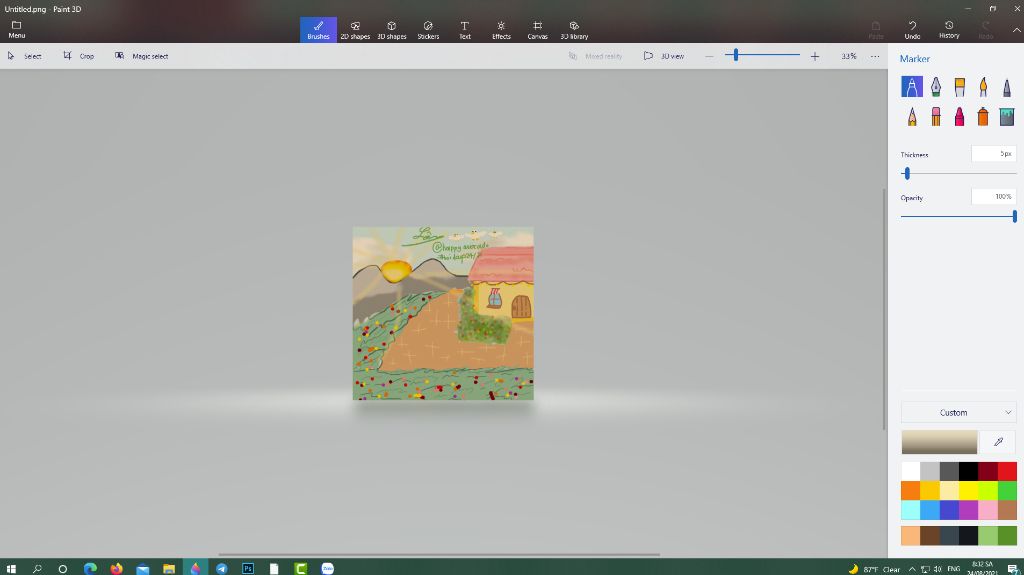The height and width of the screenshot is (575, 1024).
Task: Edit the Opacity percentage field
Action: (993, 197)
